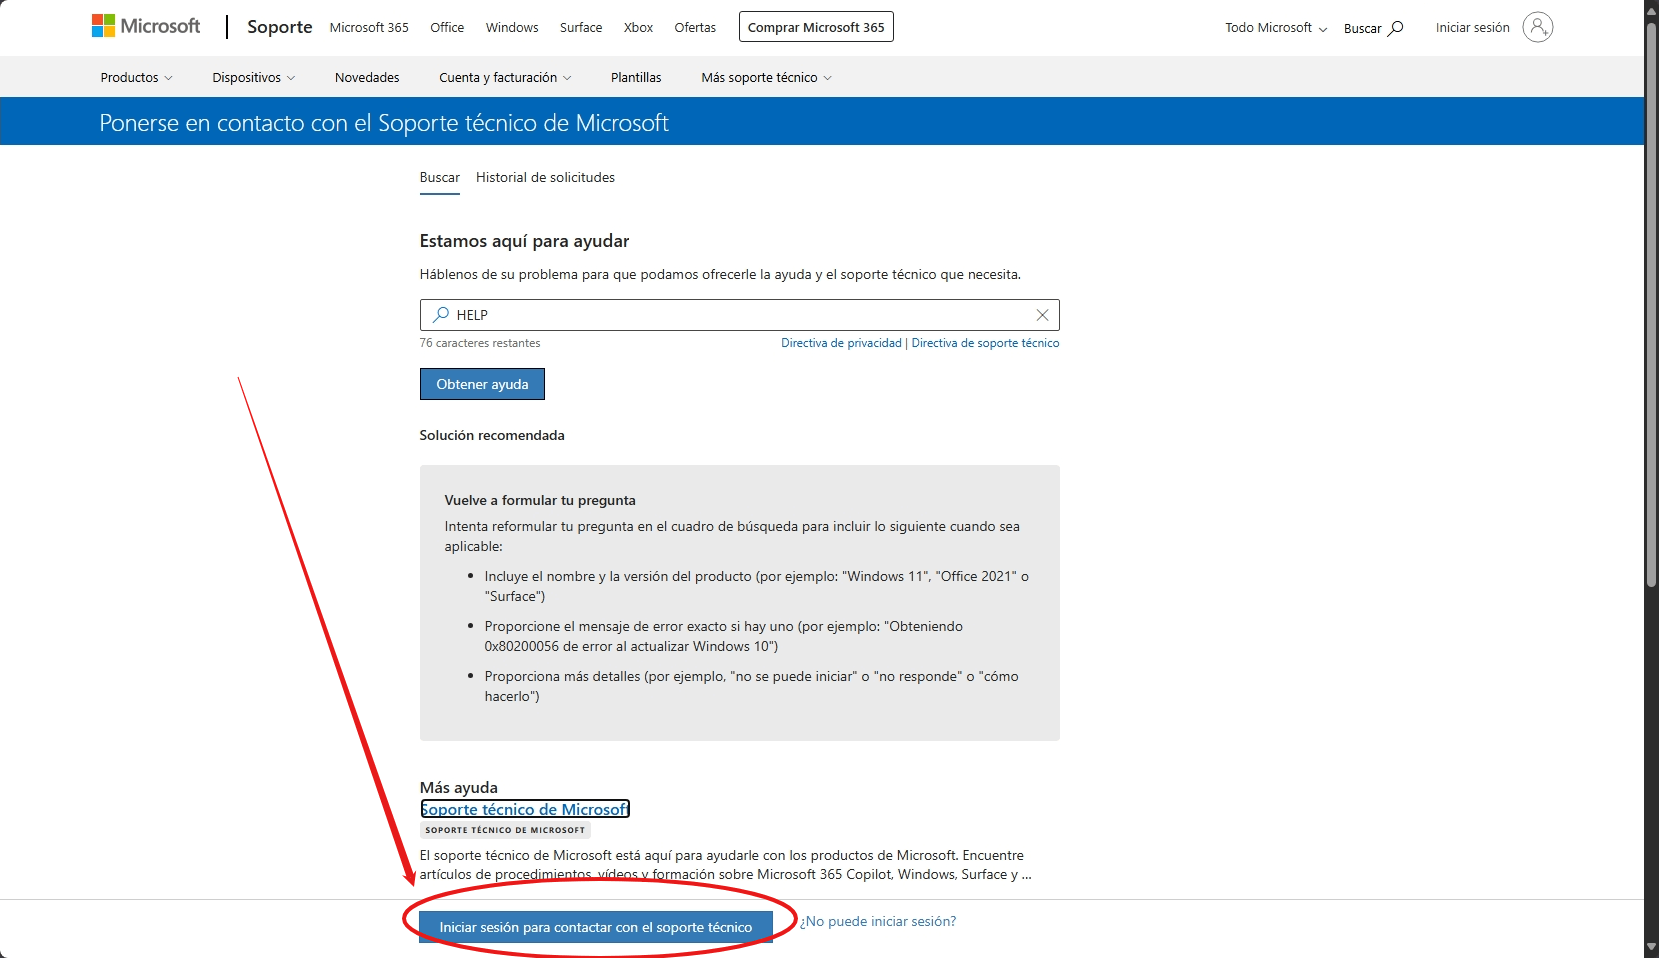Viewport: 1659px width, 958px height.
Task: Expand Cuenta y facturación dropdown
Action: point(505,77)
